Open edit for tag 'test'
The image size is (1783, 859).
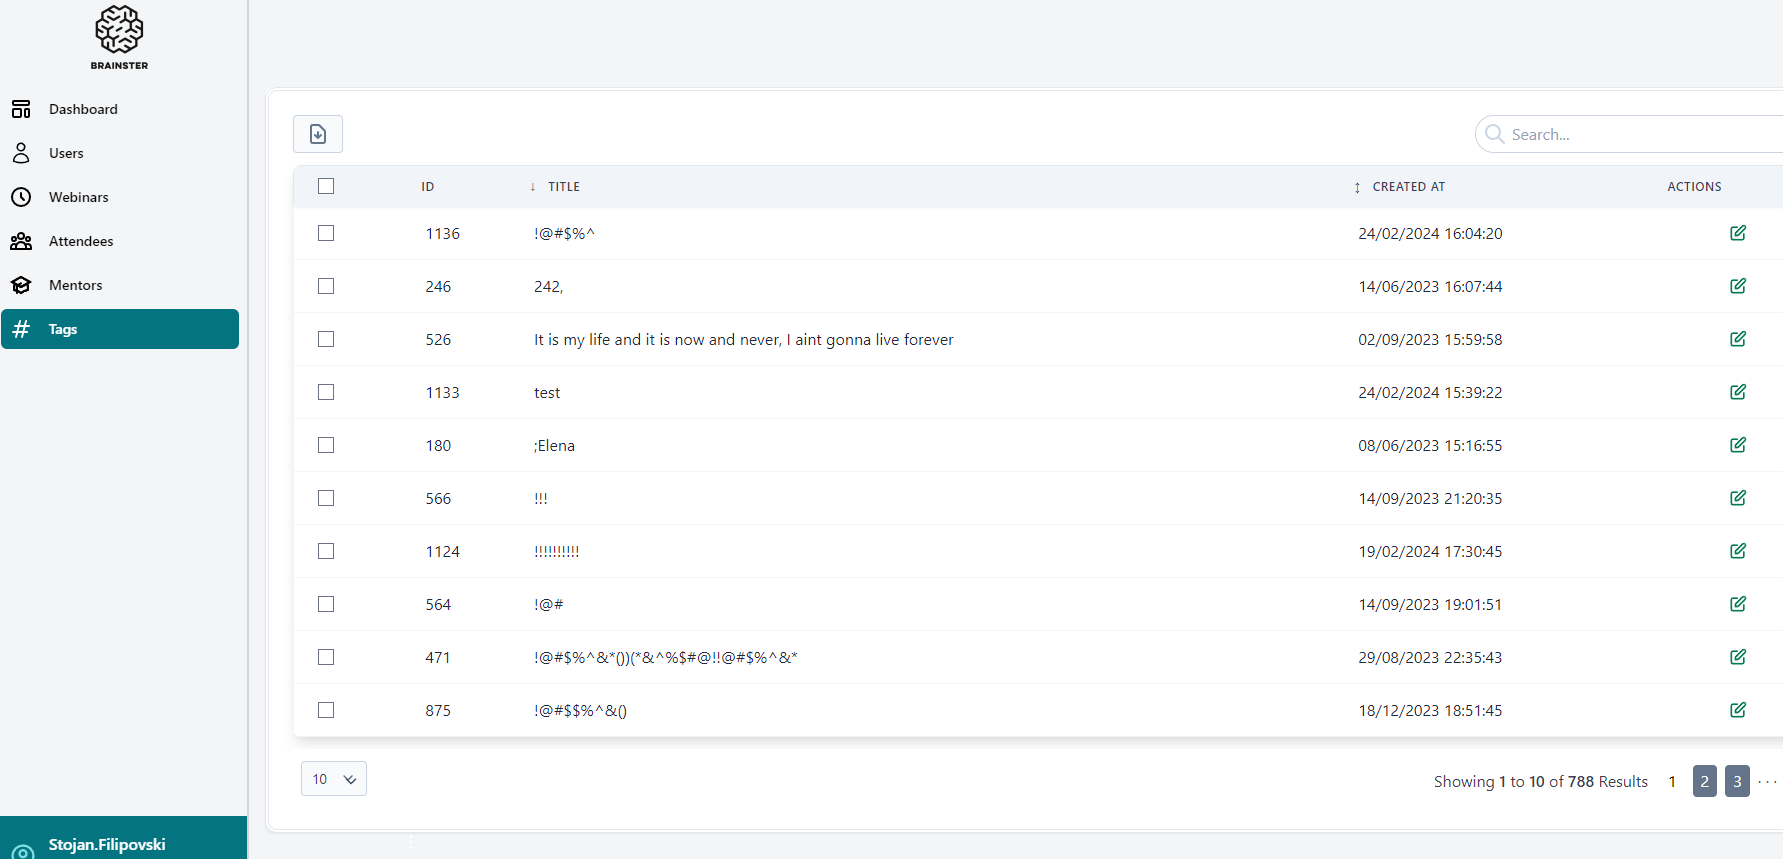[1738, 392]
